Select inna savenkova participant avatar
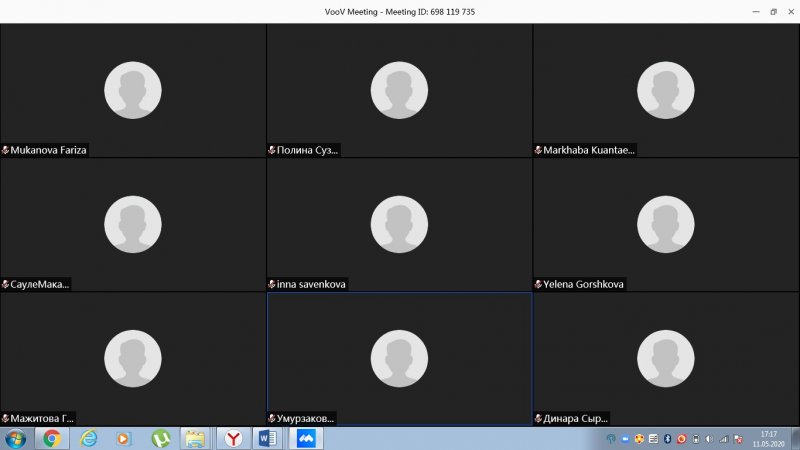This screenshot has height=450, width=800. 399,224
